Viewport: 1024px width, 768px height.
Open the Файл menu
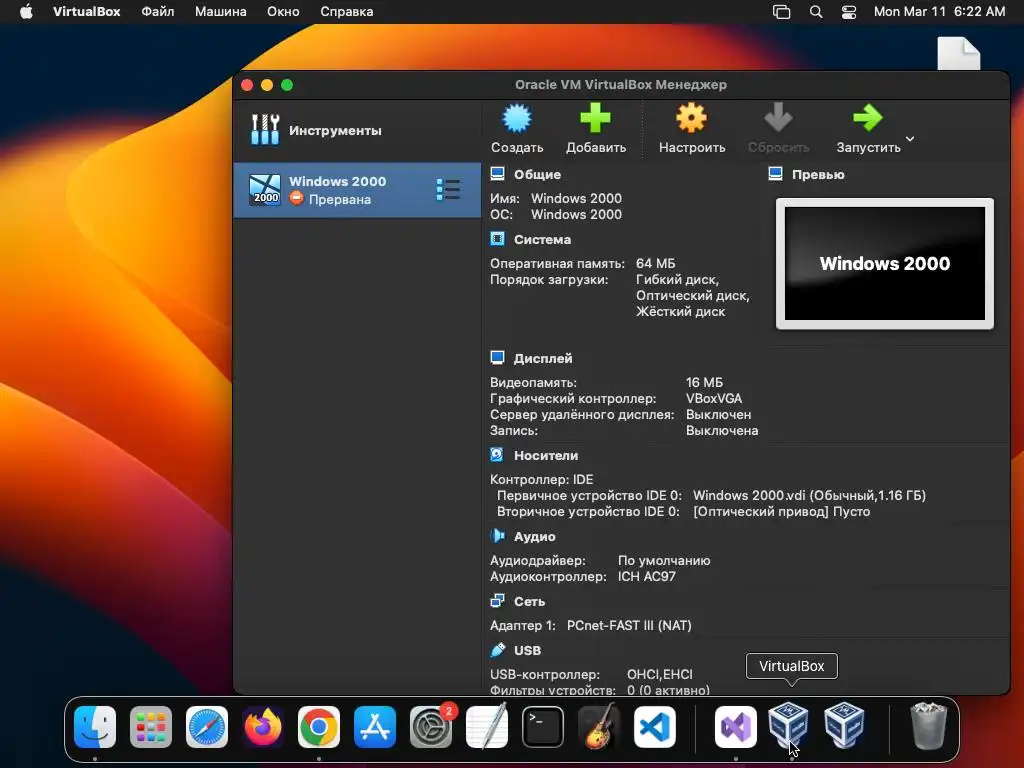tap(157, 12)
